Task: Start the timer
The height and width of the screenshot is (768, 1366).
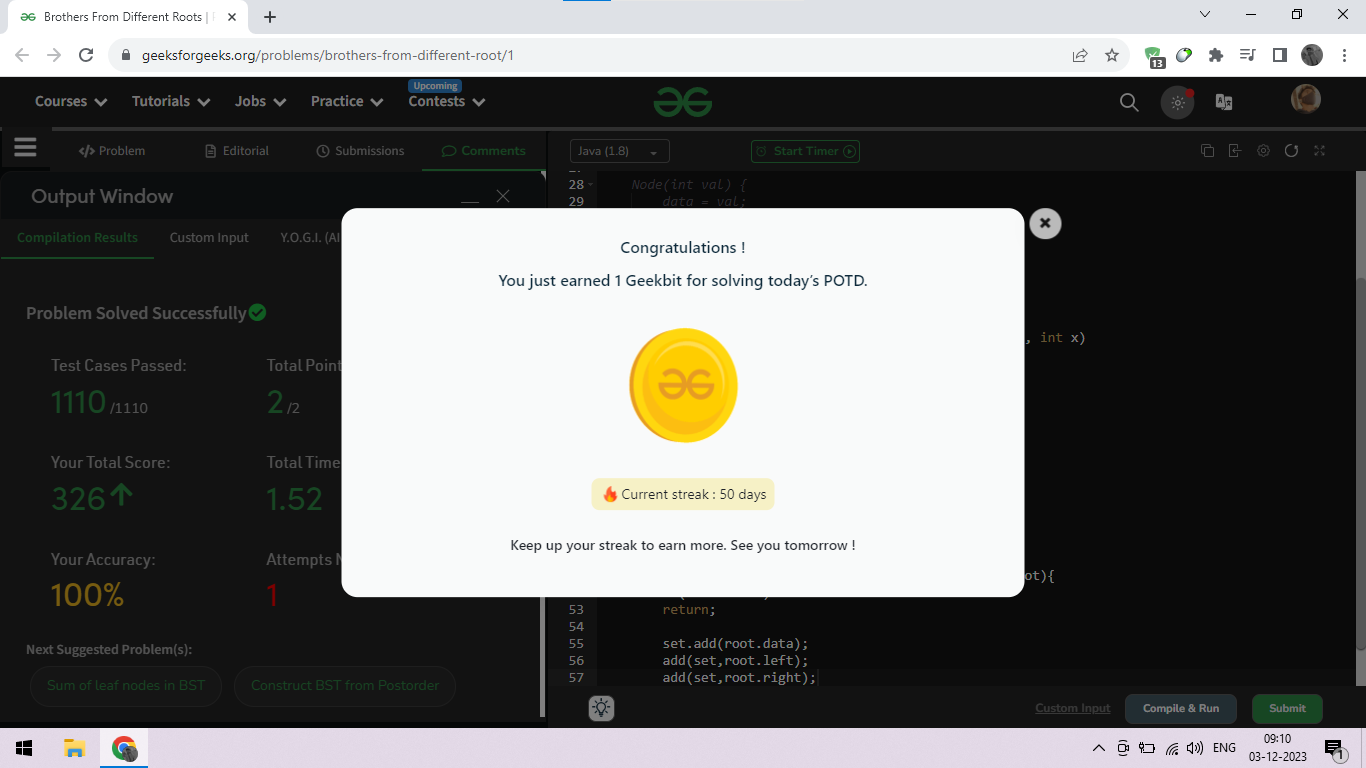Action: (x=805, y=151)
